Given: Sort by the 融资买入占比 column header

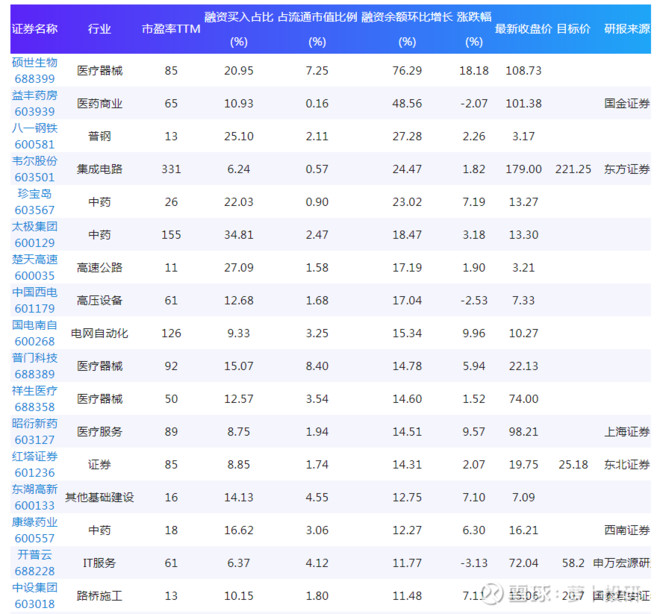Looking at the screenshot, I should [x=238, y=17].
